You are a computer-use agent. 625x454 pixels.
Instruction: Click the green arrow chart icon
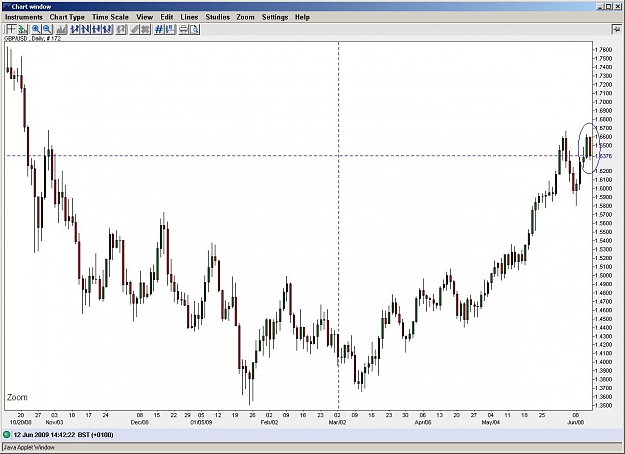23,29
